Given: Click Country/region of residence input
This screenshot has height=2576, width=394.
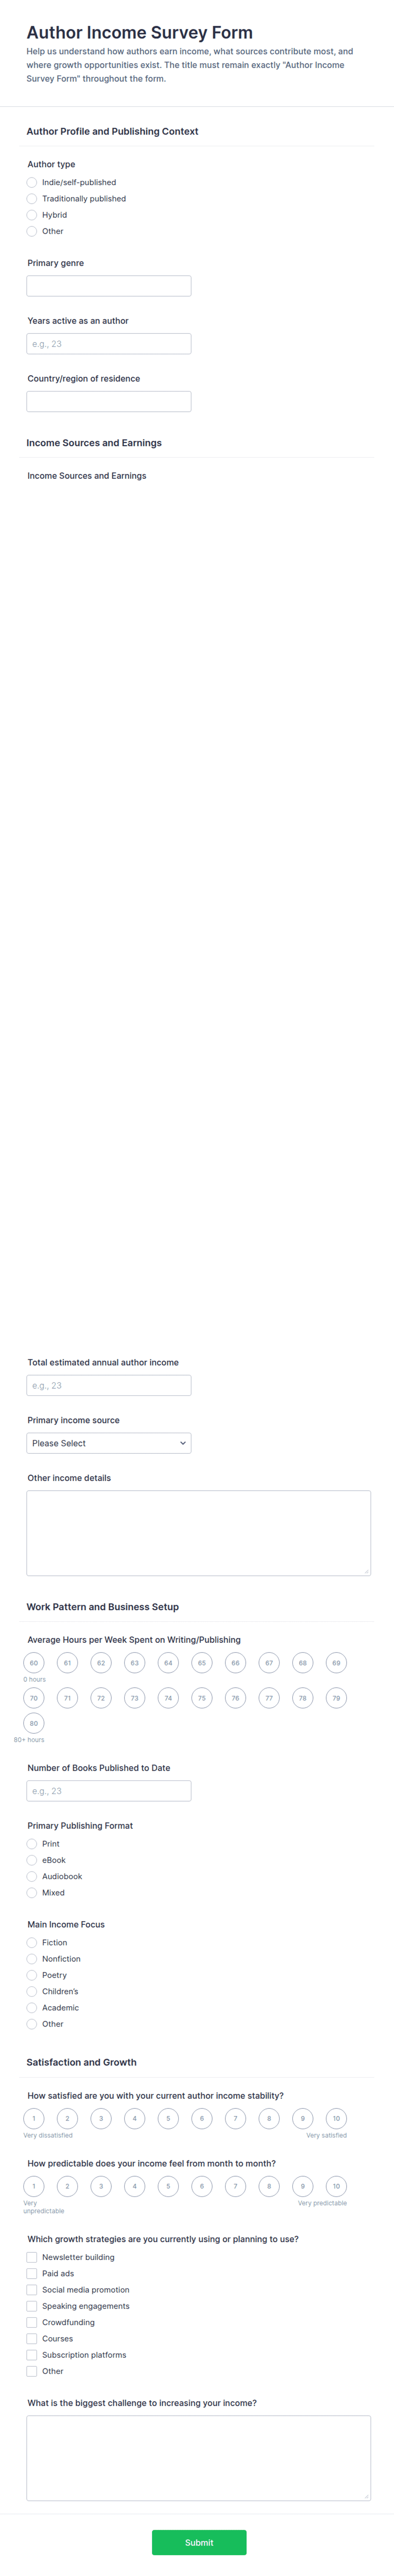Looking at the screenshot, I should click(x=109, y=402).
